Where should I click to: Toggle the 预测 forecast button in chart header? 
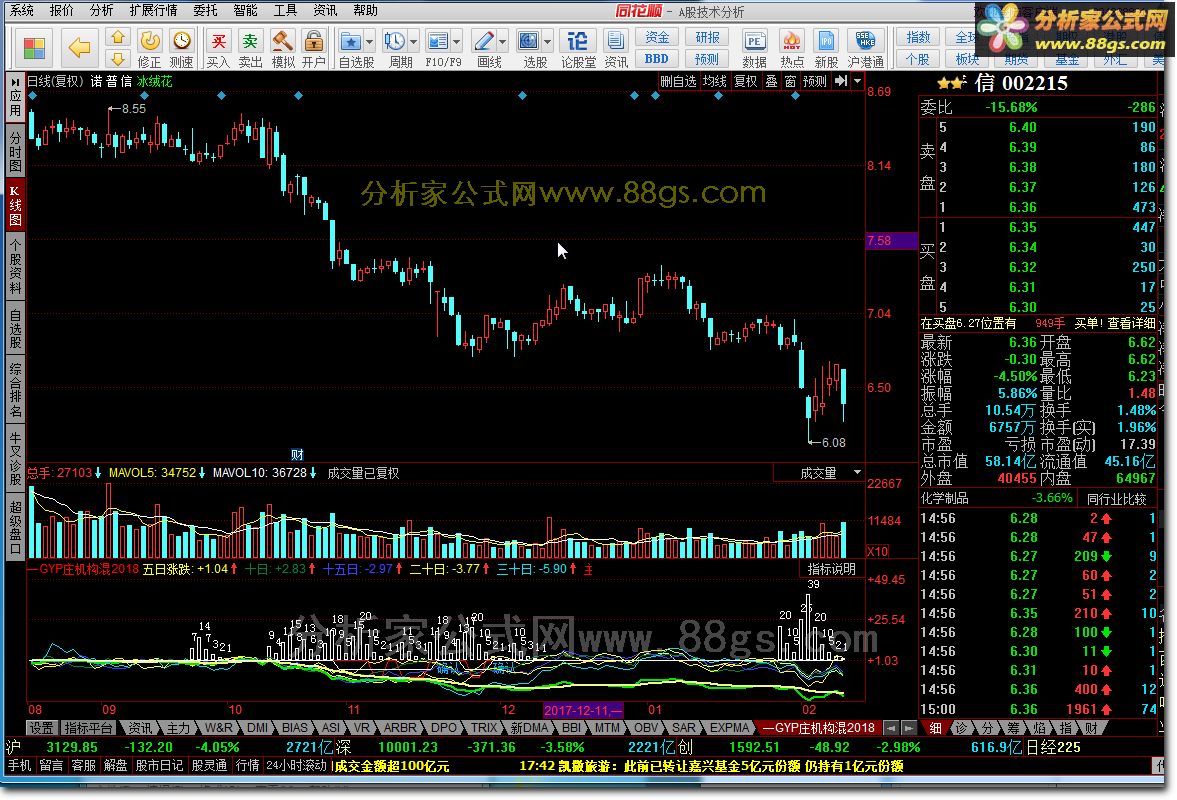(x=814, y=81)
